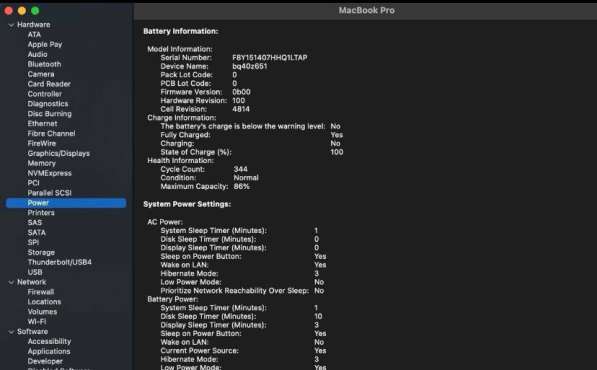Select Volumes under Network
This screenshot has height=370, width=597.
click(x=42, y=312)
